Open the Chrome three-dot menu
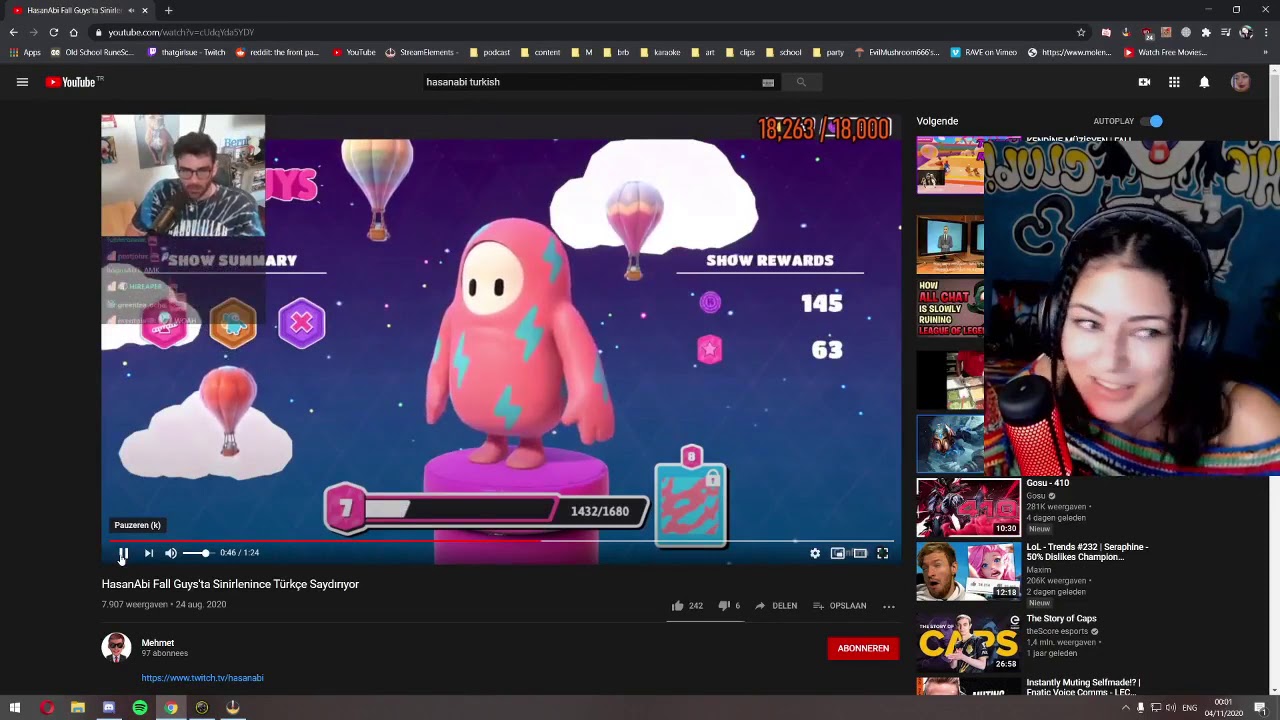Screen dimensions: 1280x720 (1266, 32)
